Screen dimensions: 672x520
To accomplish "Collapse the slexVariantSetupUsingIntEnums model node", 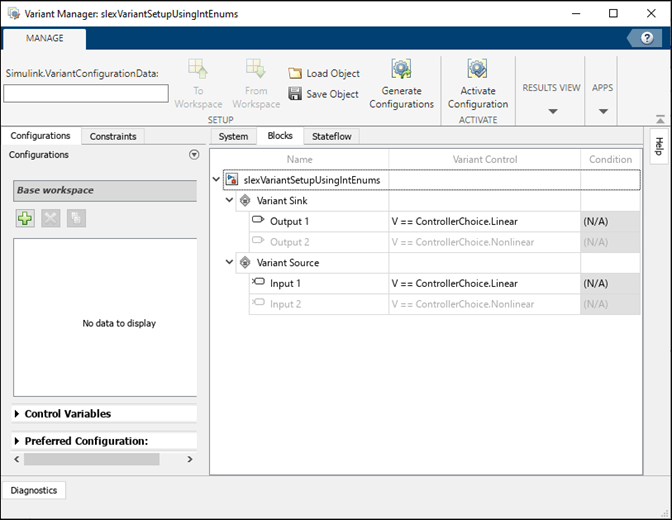I will [218, 180].
